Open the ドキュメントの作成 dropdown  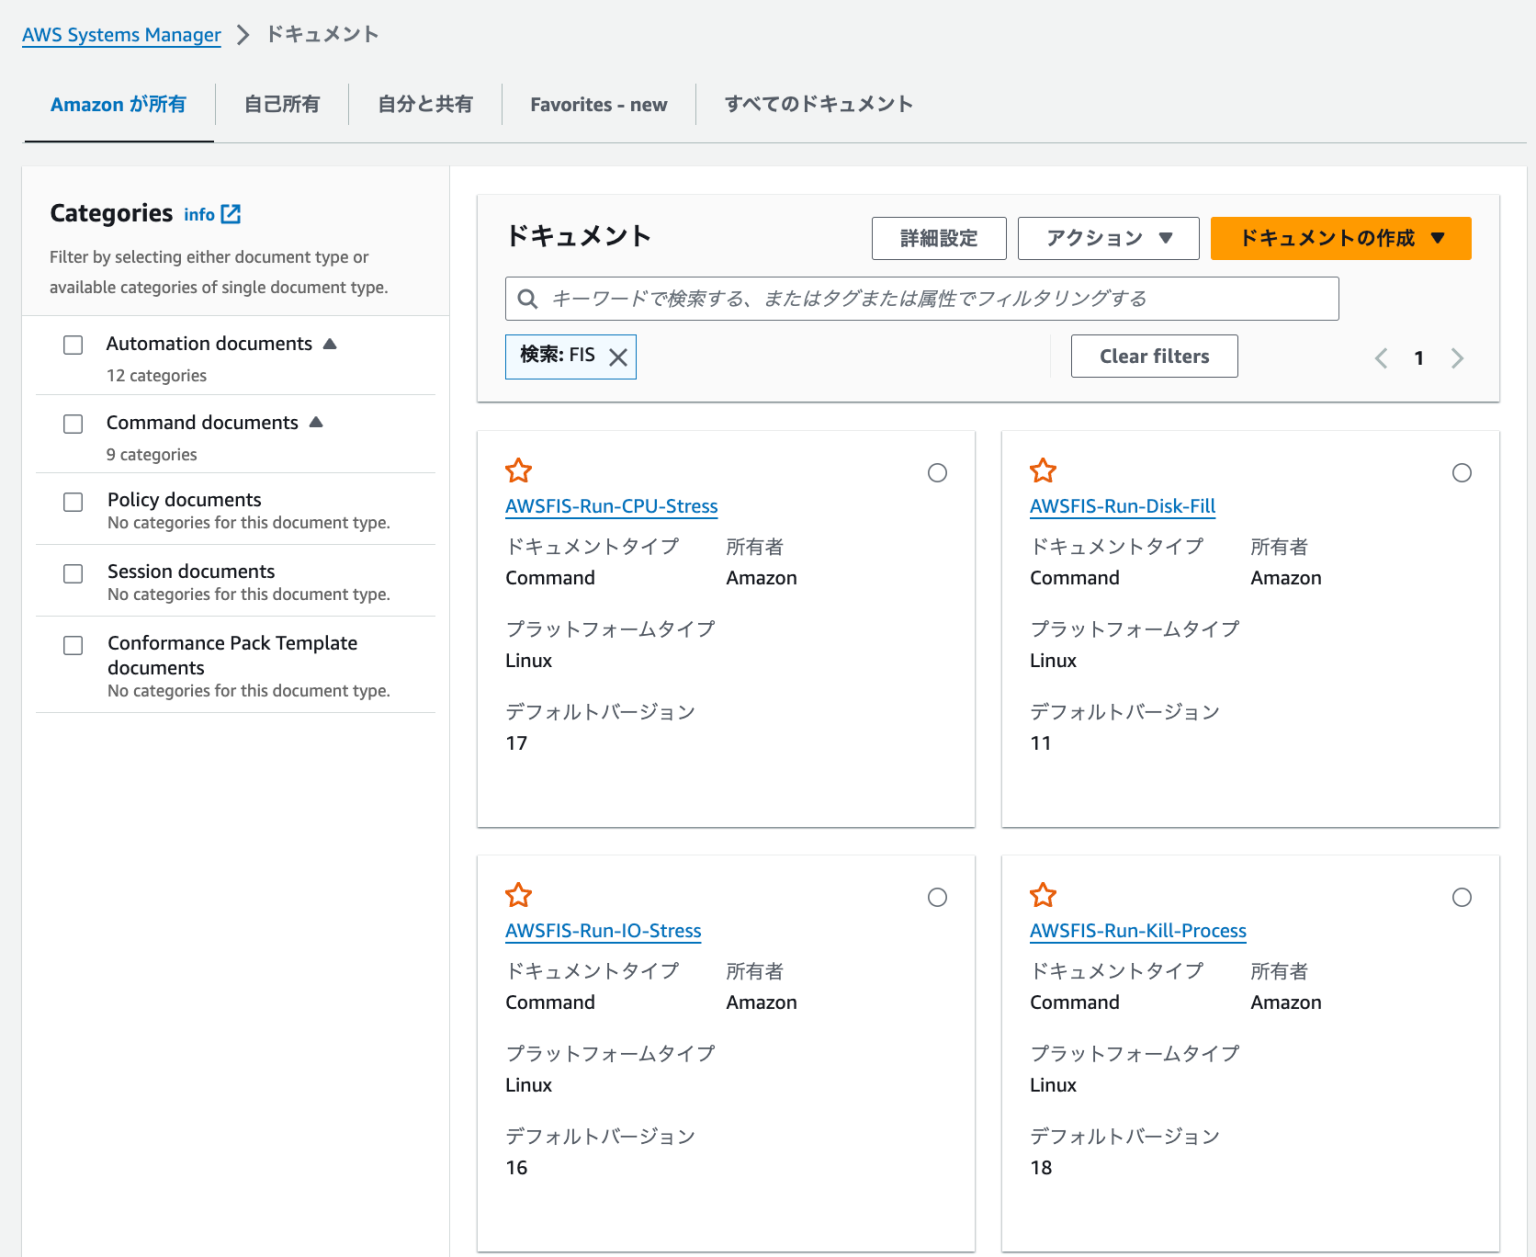point(1340,238)
